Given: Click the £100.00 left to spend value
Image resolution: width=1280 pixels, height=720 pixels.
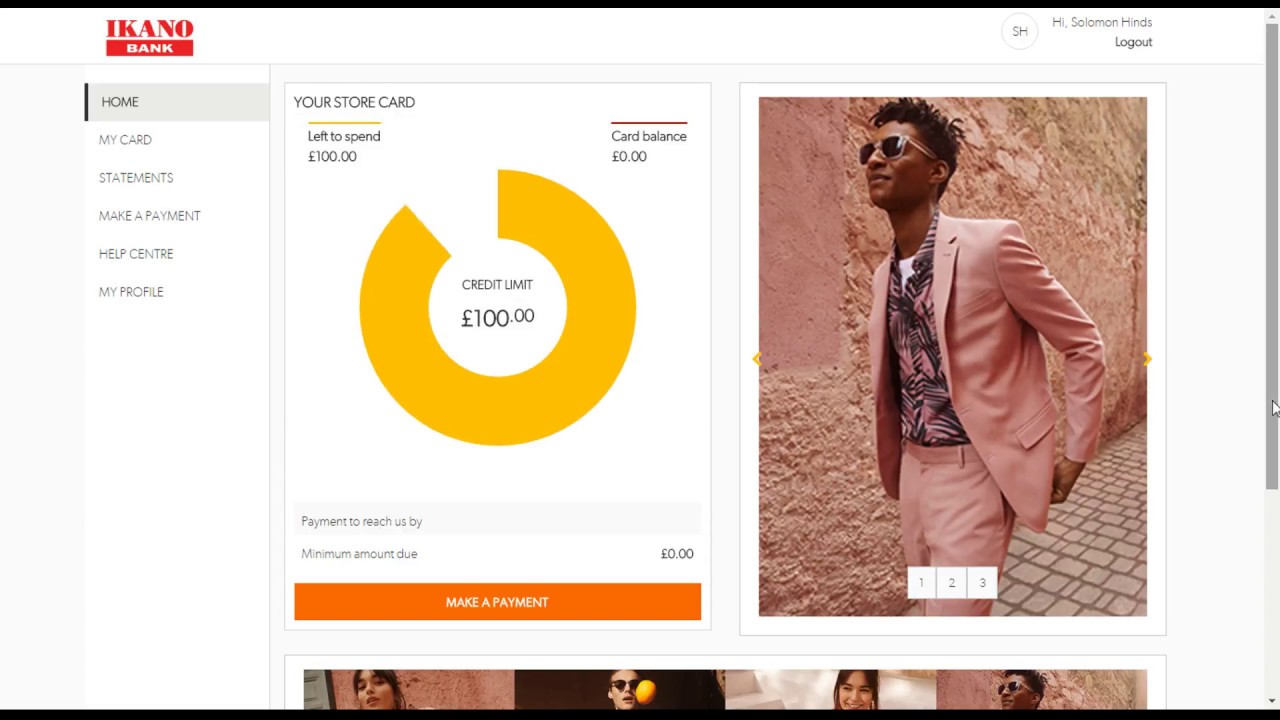Looking at the screenshot, I should pos(332,156).
